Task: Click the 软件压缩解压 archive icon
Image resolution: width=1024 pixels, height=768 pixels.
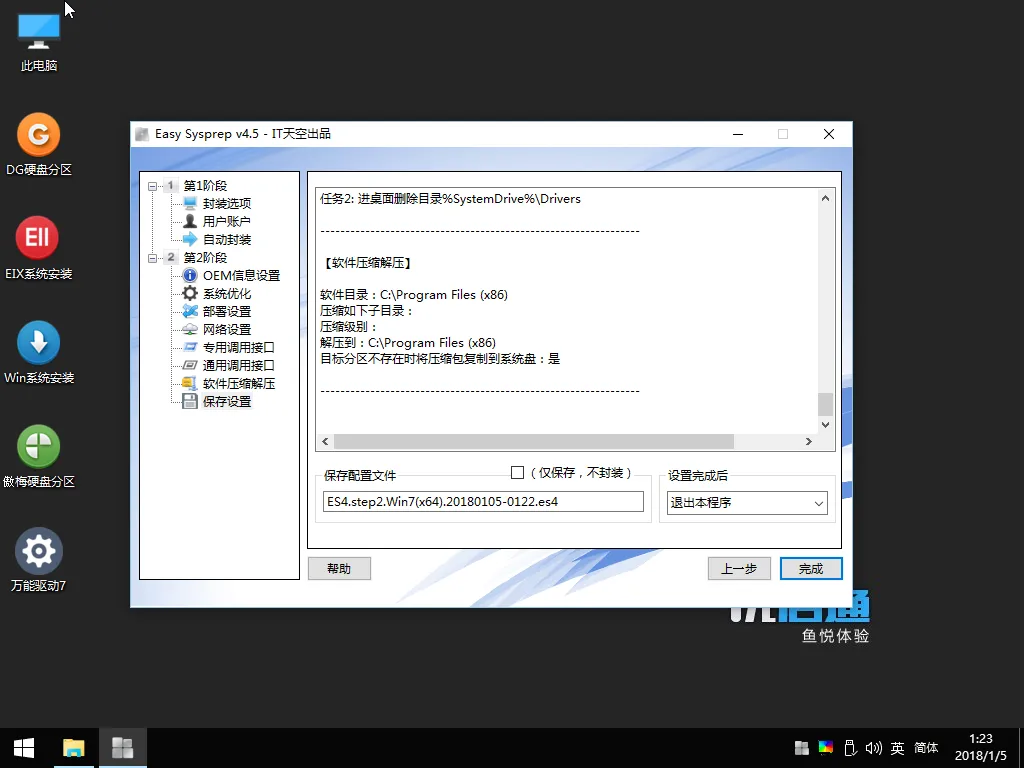Action: (190, 383)
